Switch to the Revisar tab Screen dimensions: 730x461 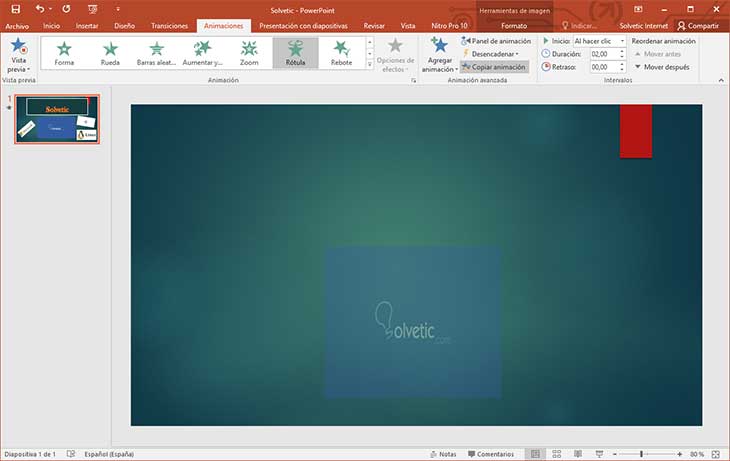374,26
